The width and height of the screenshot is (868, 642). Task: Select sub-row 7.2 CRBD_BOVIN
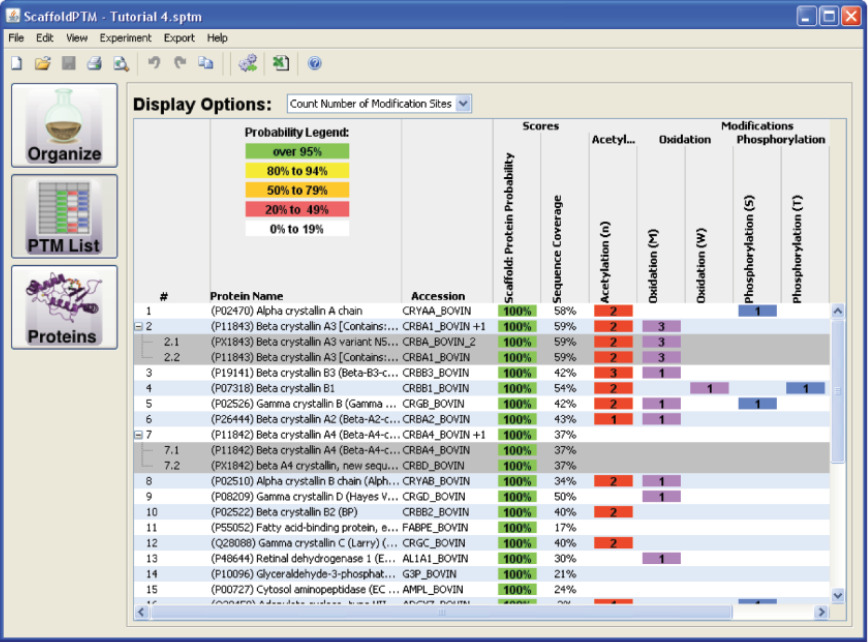pyautogui.click(x=482, y=466)
